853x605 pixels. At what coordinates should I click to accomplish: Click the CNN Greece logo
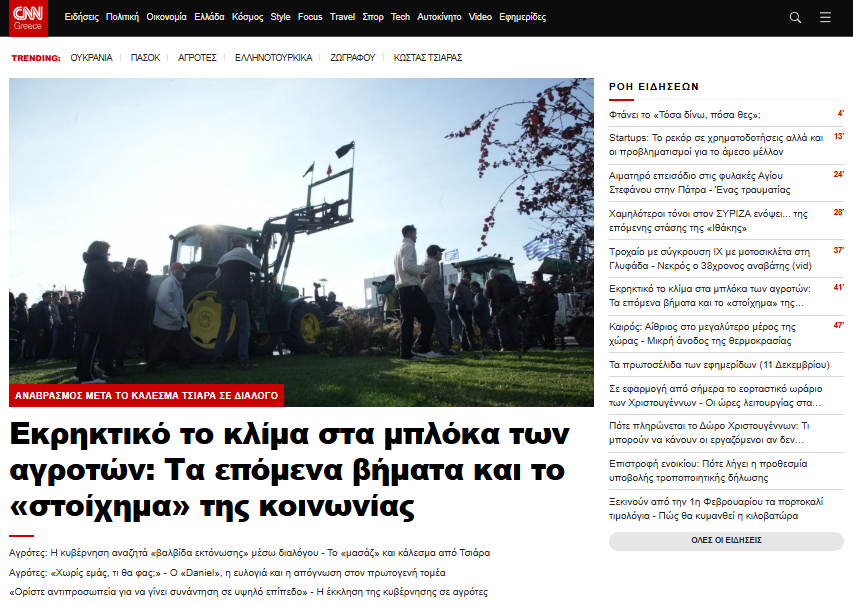[x=27, y=18]
